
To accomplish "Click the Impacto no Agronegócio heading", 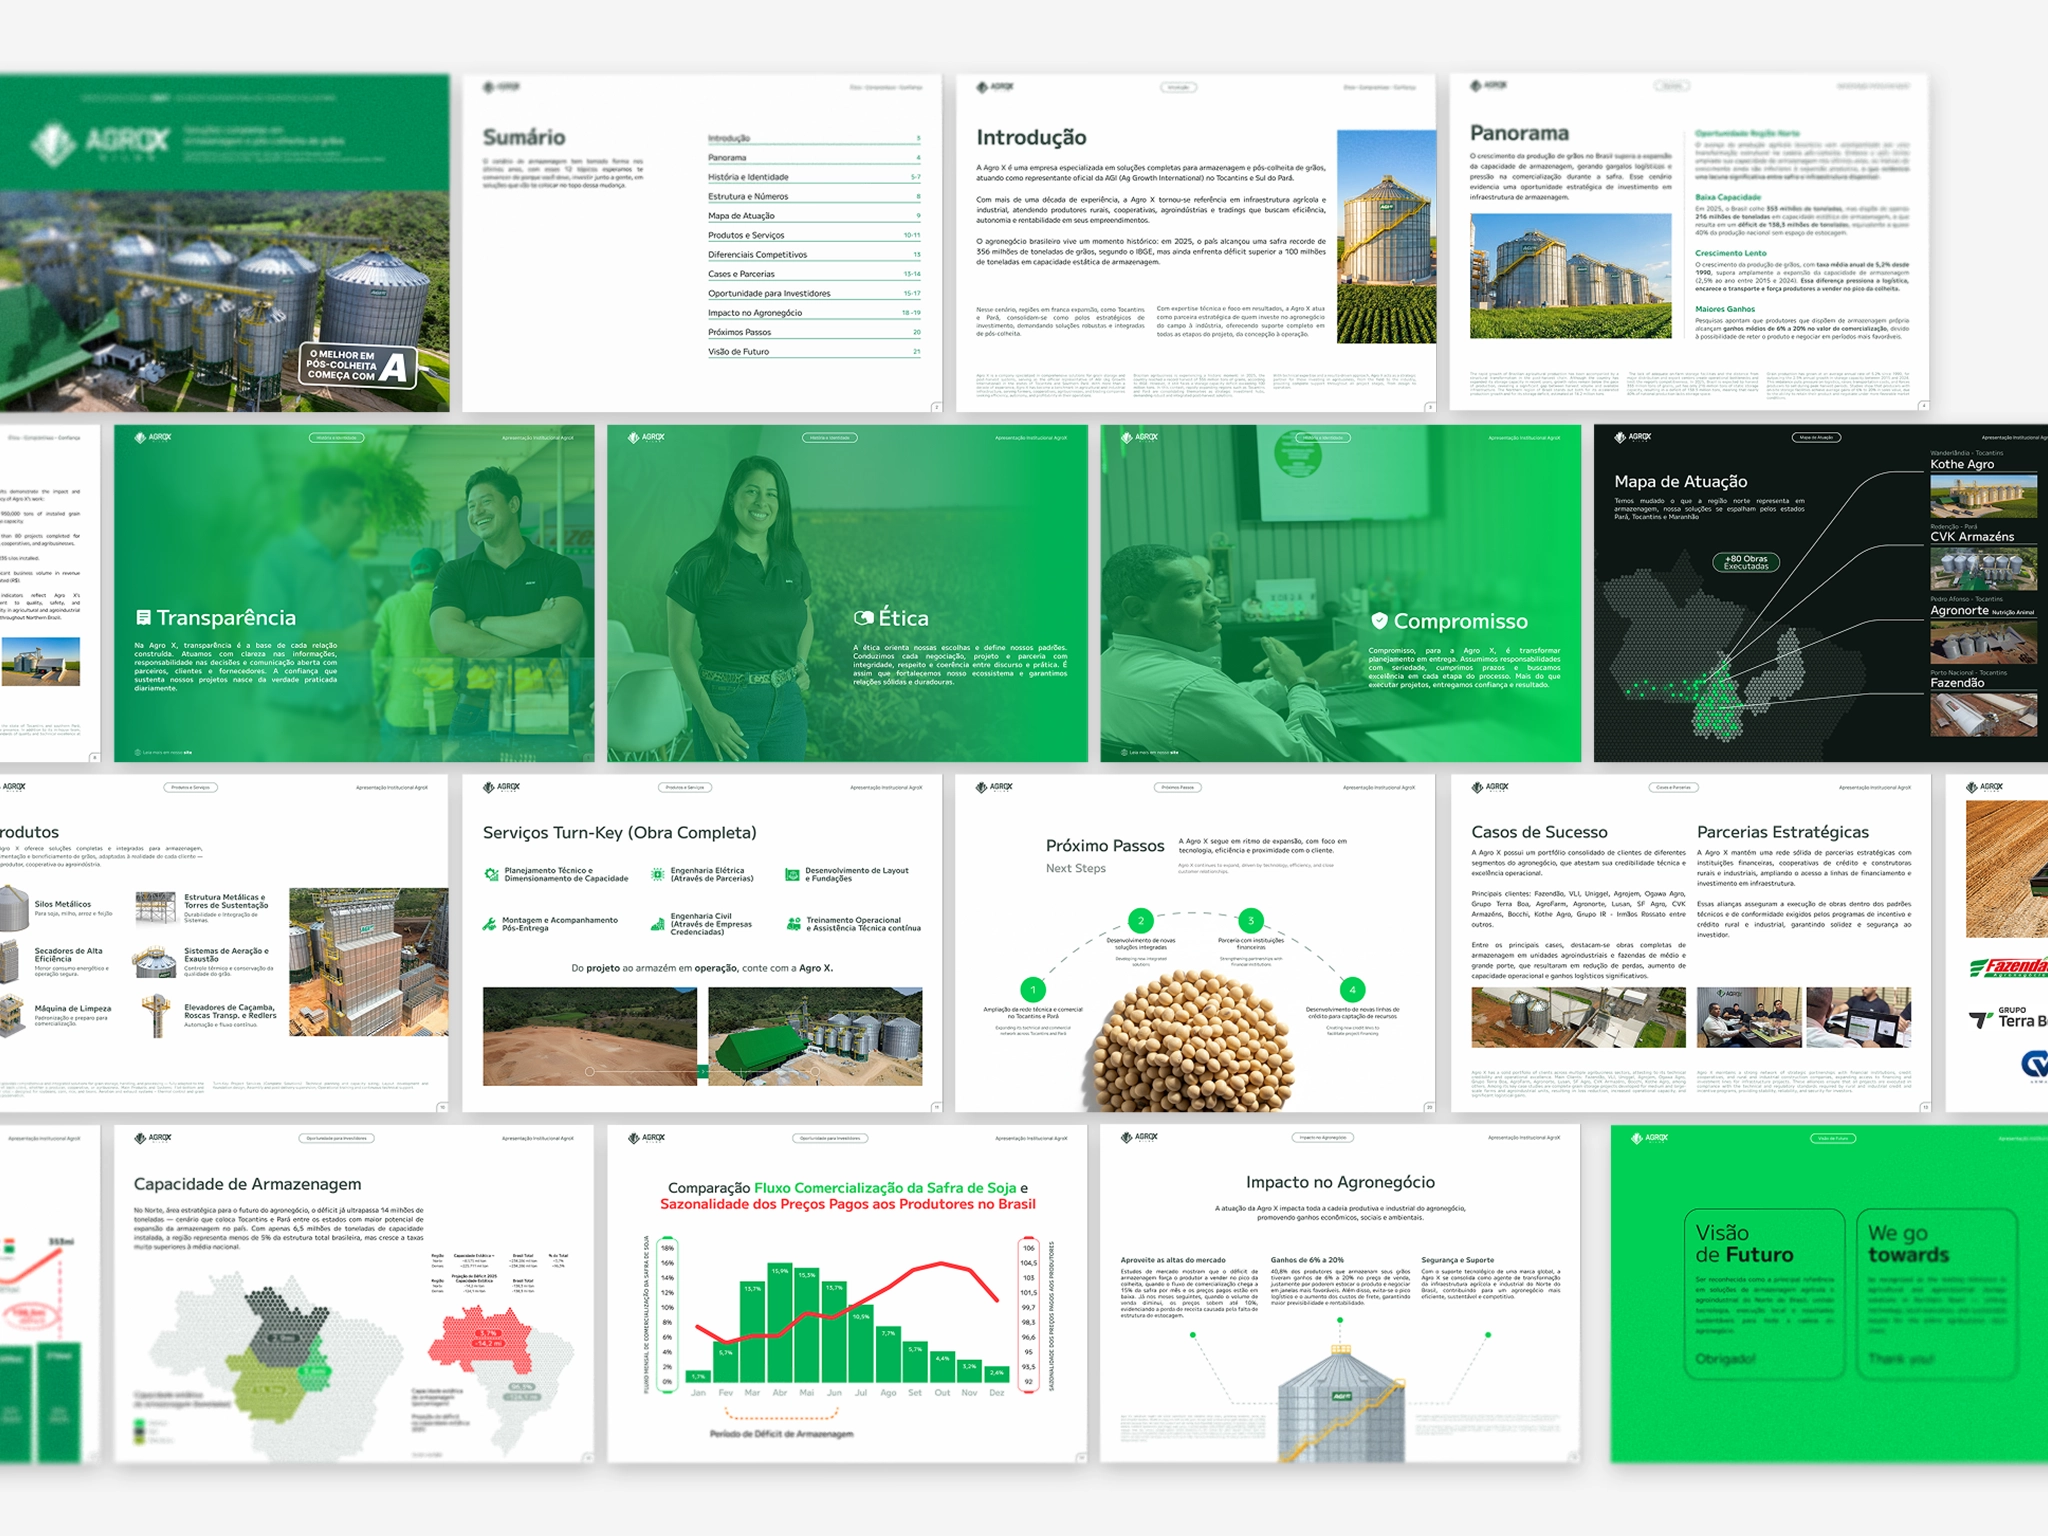I will point(1340,1182).
